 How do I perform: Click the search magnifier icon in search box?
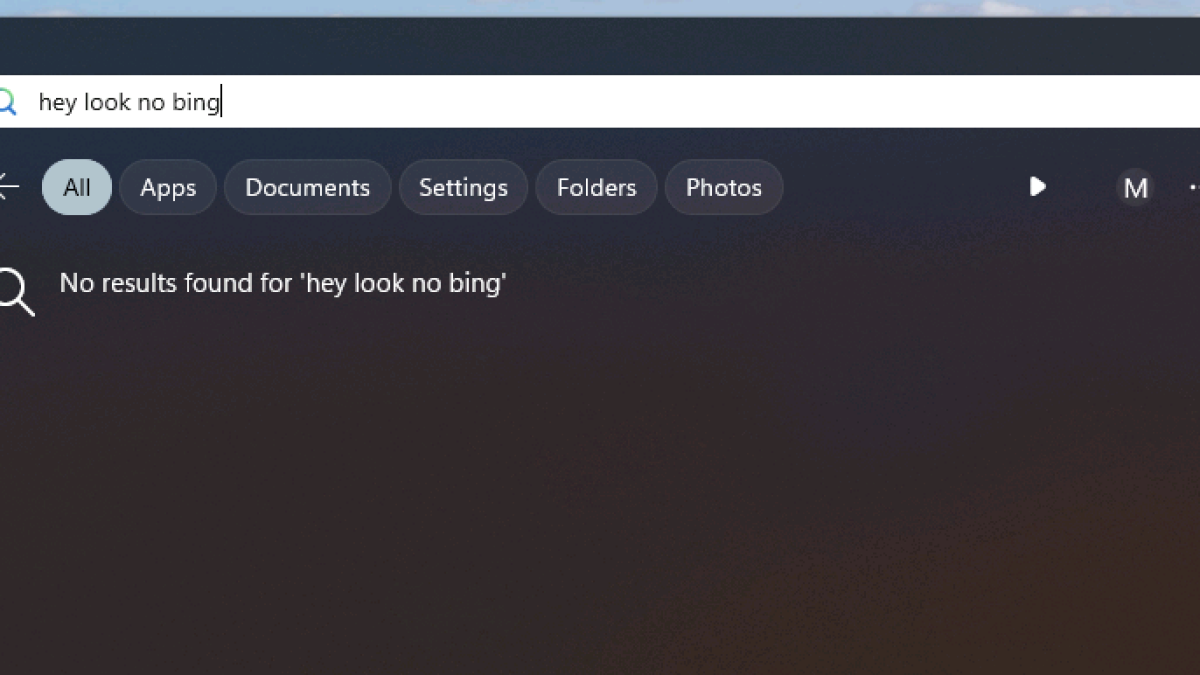point(6,102)
